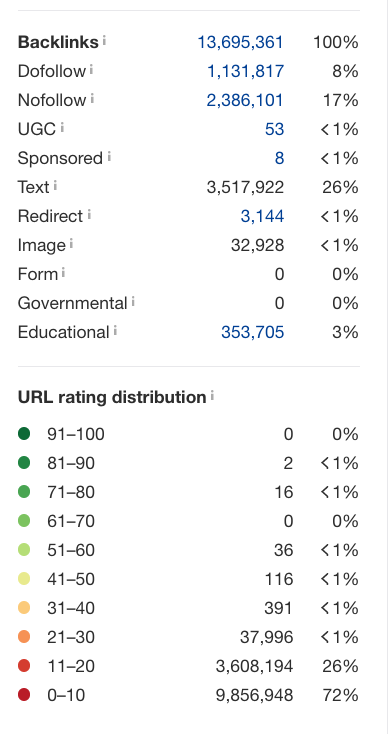
Task: Click the dark red 0–10 rating dot
Action: [x=24, y=695]
